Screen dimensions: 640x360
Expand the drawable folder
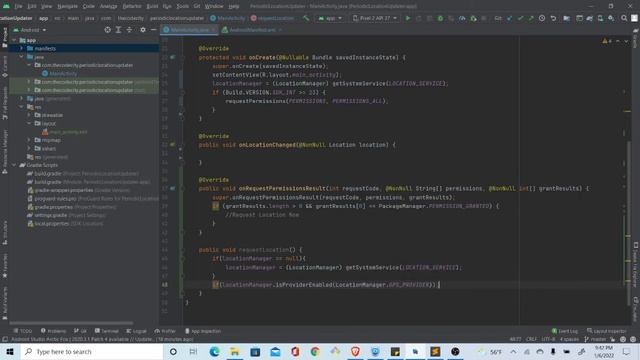29,115
